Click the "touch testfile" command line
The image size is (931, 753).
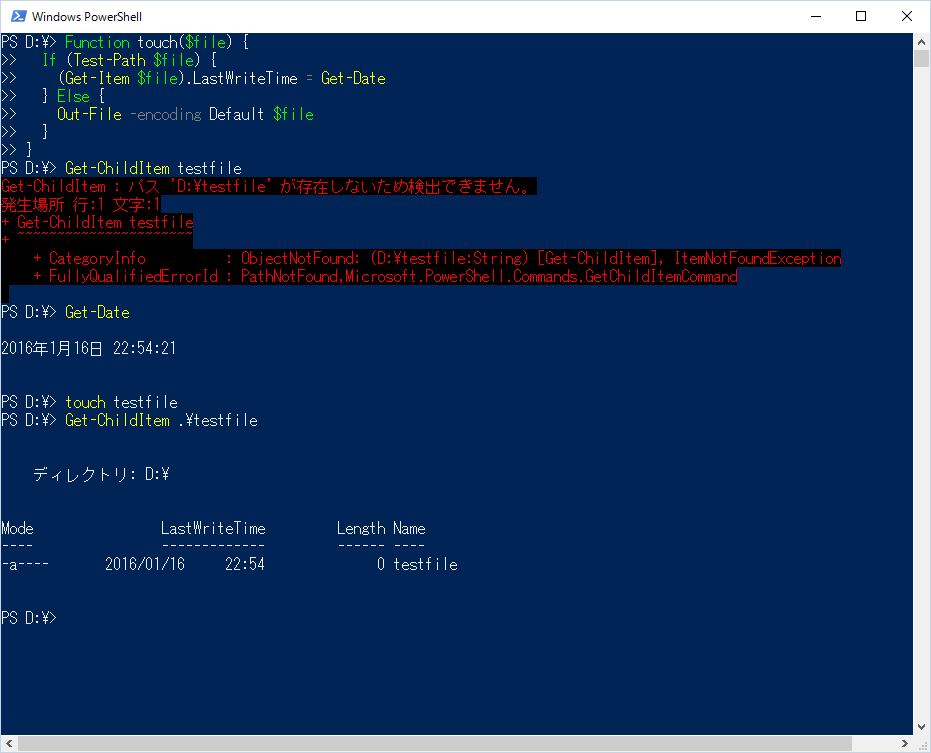121,402
